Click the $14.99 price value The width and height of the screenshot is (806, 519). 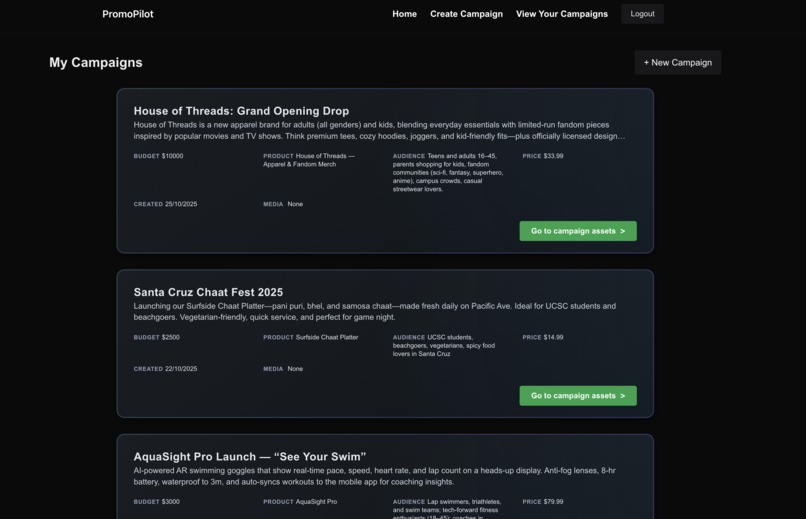point(554,337)
